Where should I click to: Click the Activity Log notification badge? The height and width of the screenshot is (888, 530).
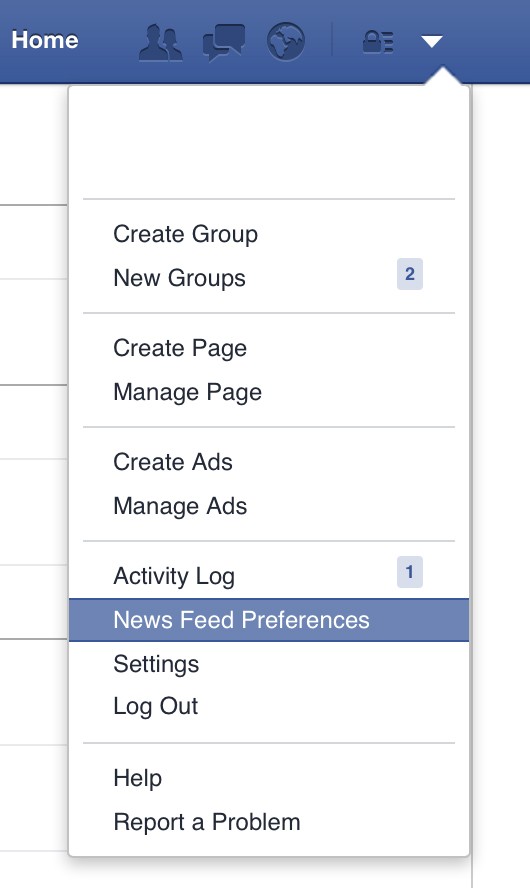[x=410, y=572]
